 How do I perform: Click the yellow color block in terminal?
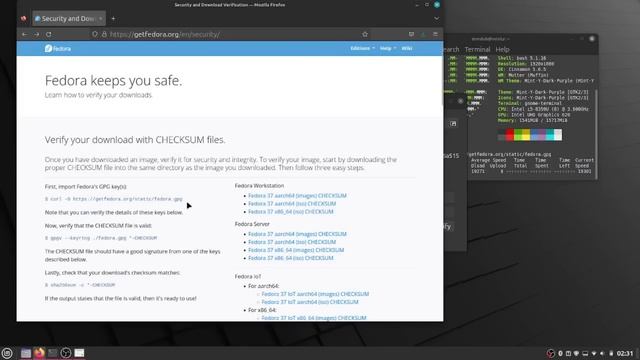526,135
